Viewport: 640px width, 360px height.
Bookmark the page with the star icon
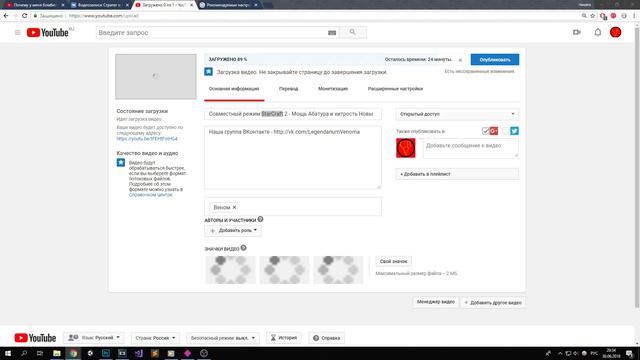(x=593, y=16)
